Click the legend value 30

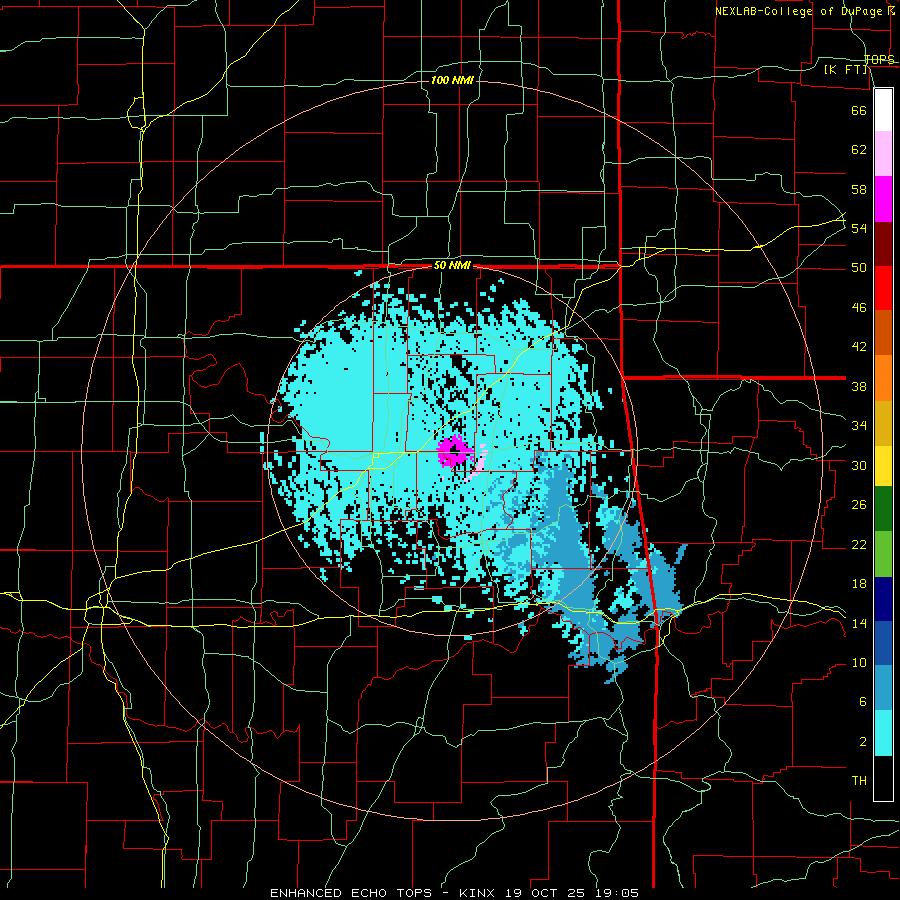pos(859,465)
